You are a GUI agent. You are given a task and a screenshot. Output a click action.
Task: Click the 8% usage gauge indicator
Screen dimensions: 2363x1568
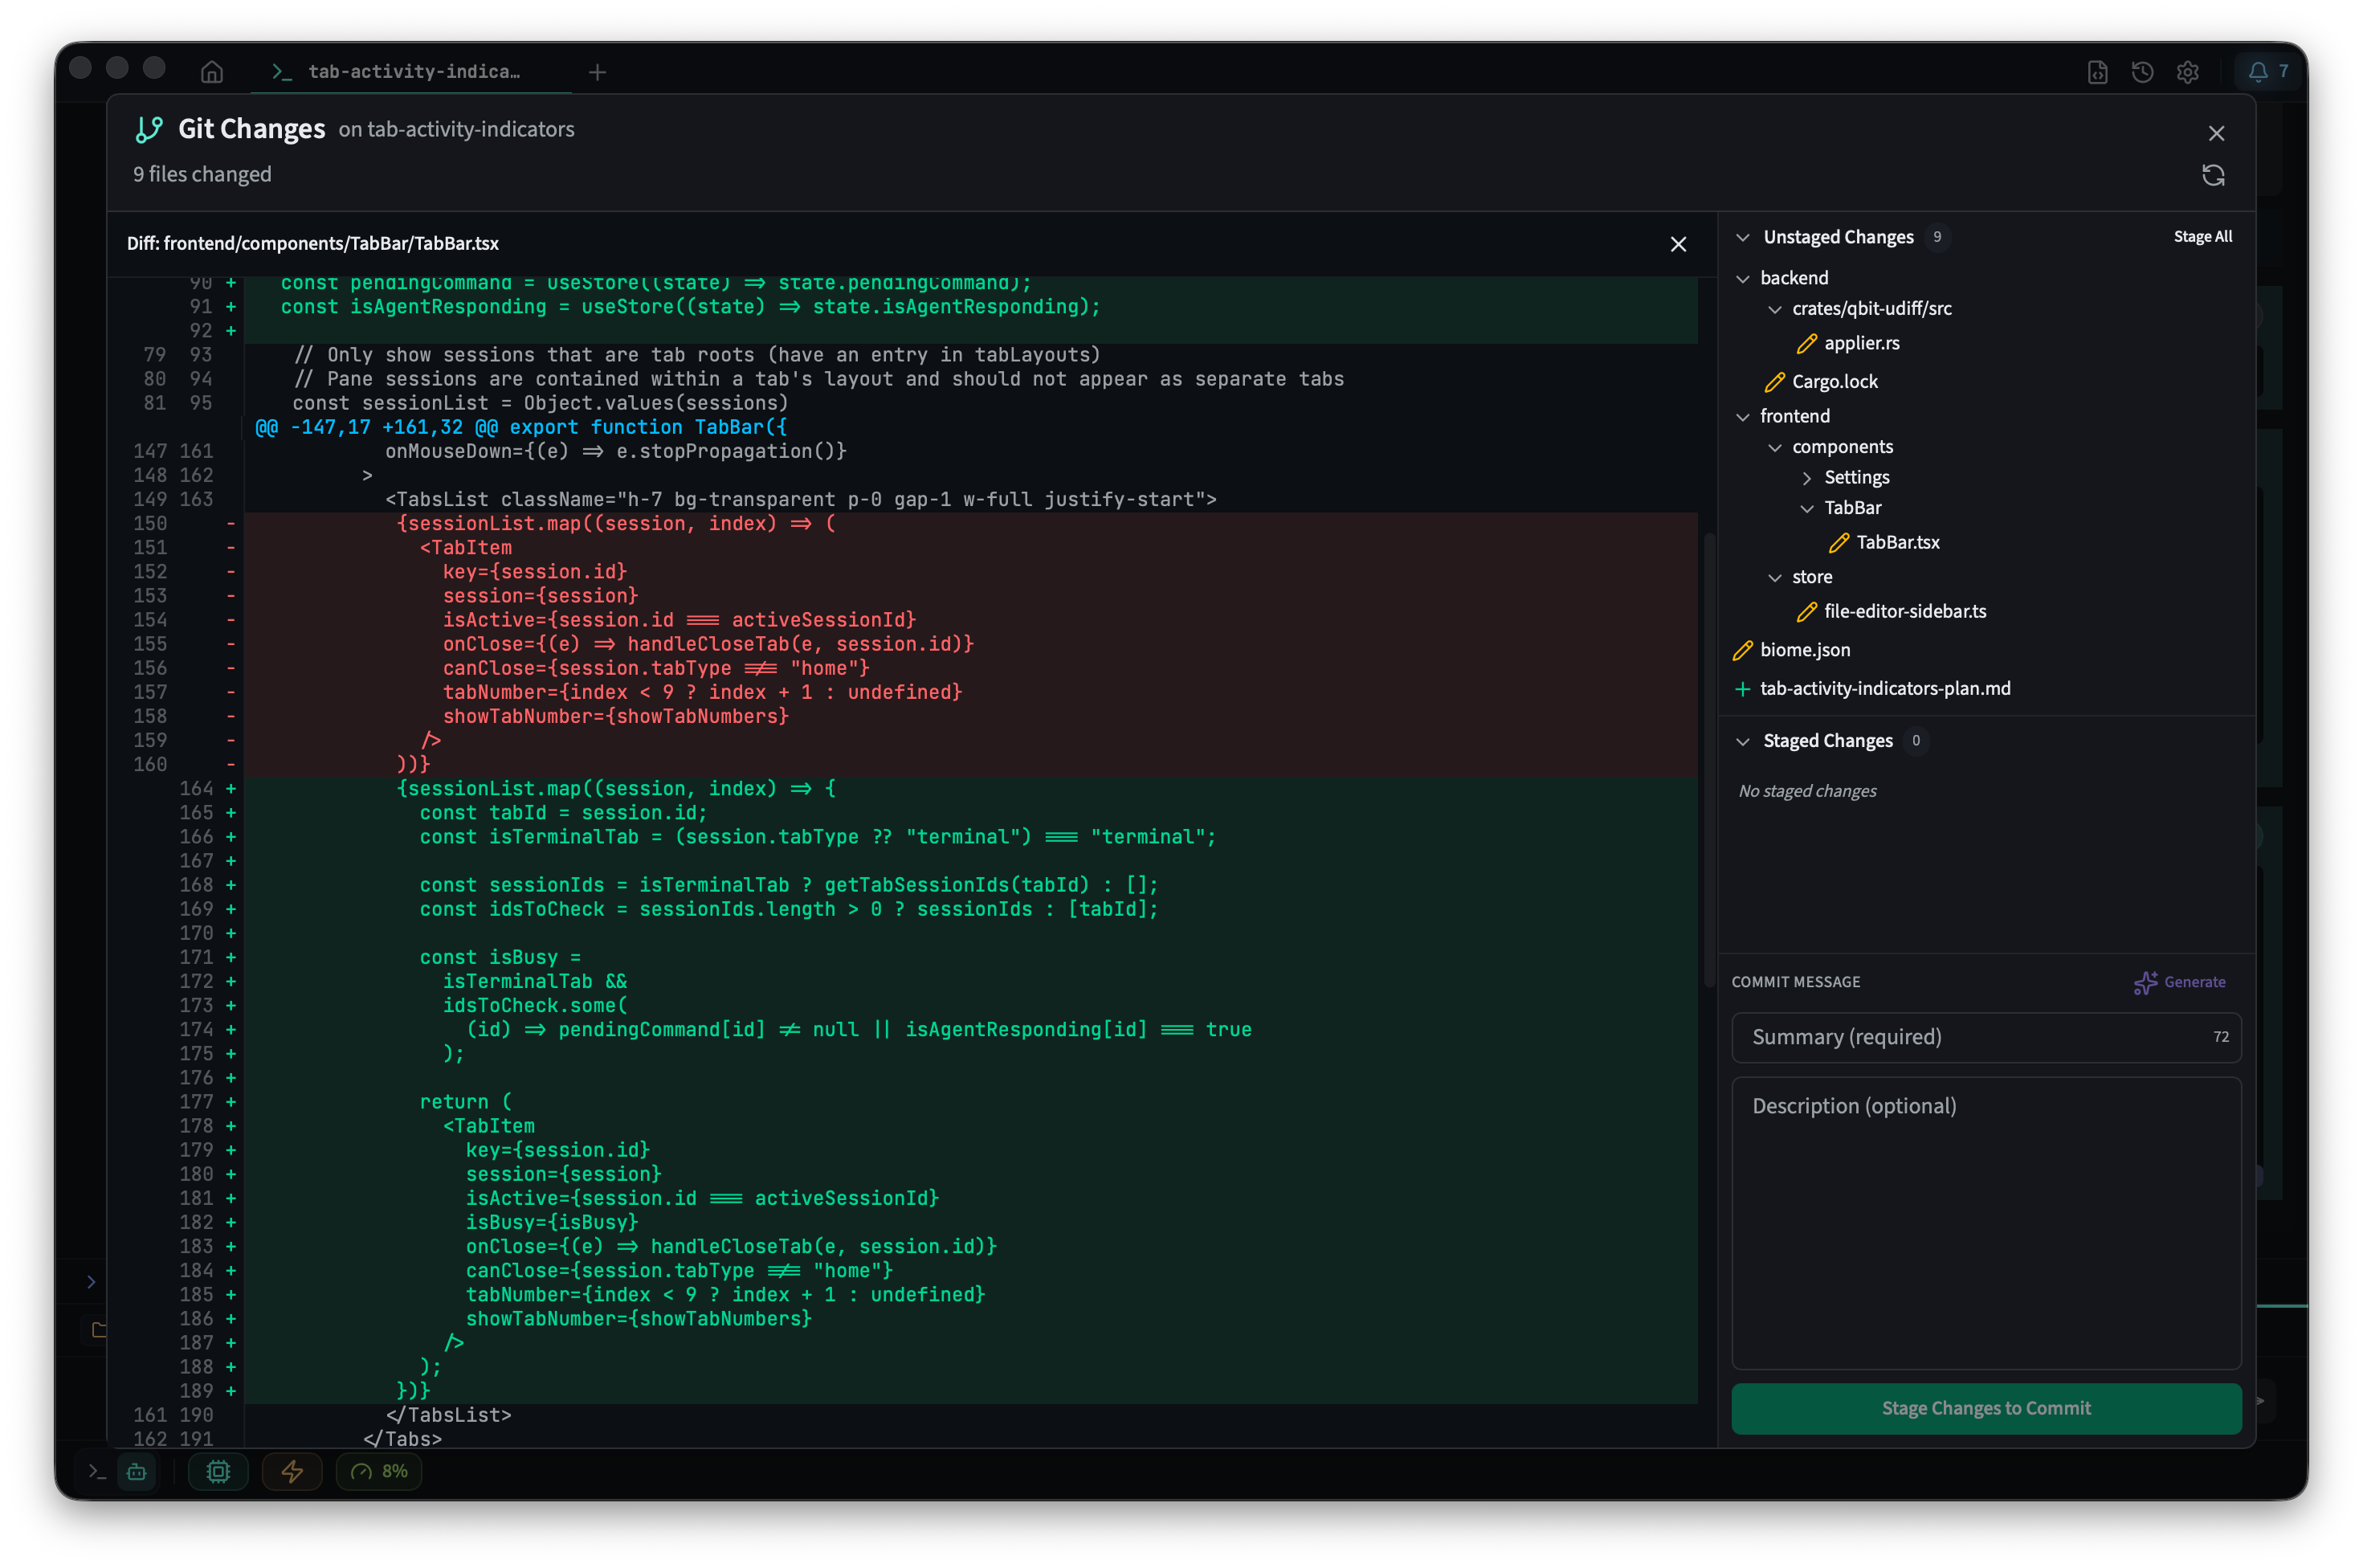click(380, 1471)
